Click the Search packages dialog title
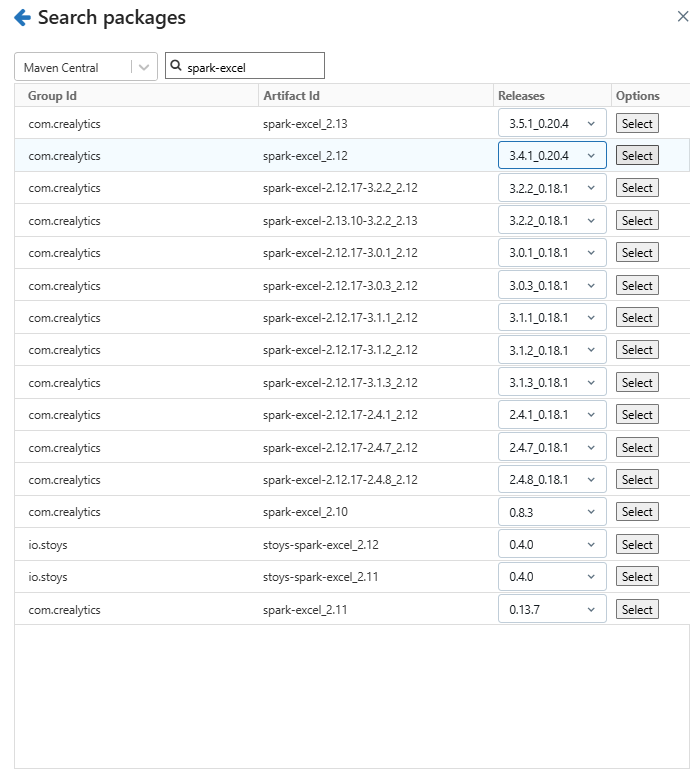The height and width of the screenshot is (778, 700). pyautogui.click(x=112, y=18)
